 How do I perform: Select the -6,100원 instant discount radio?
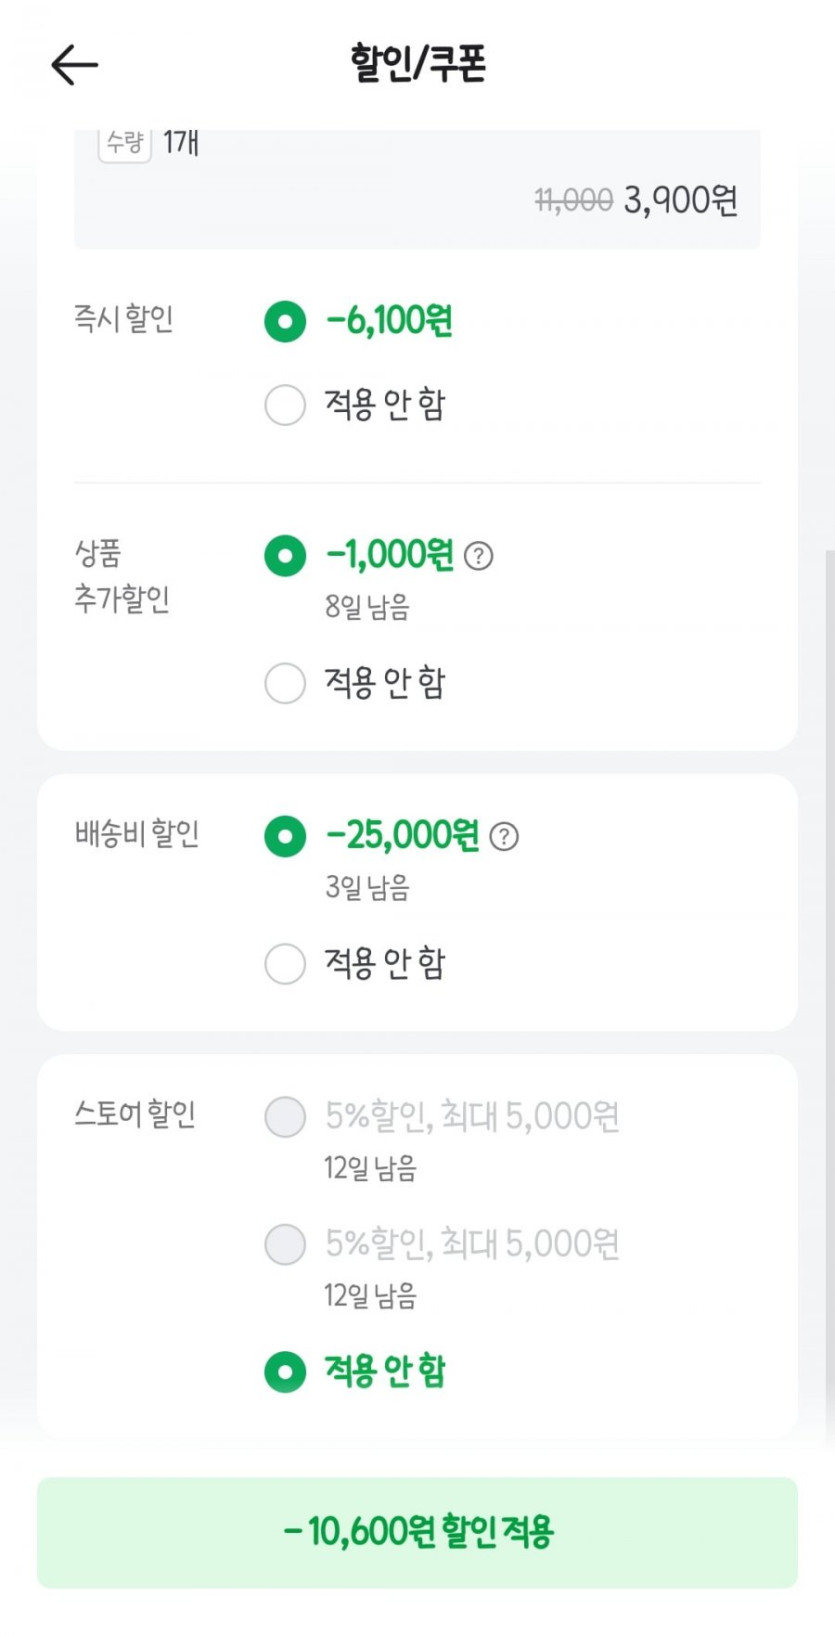(x=285, y=322)
